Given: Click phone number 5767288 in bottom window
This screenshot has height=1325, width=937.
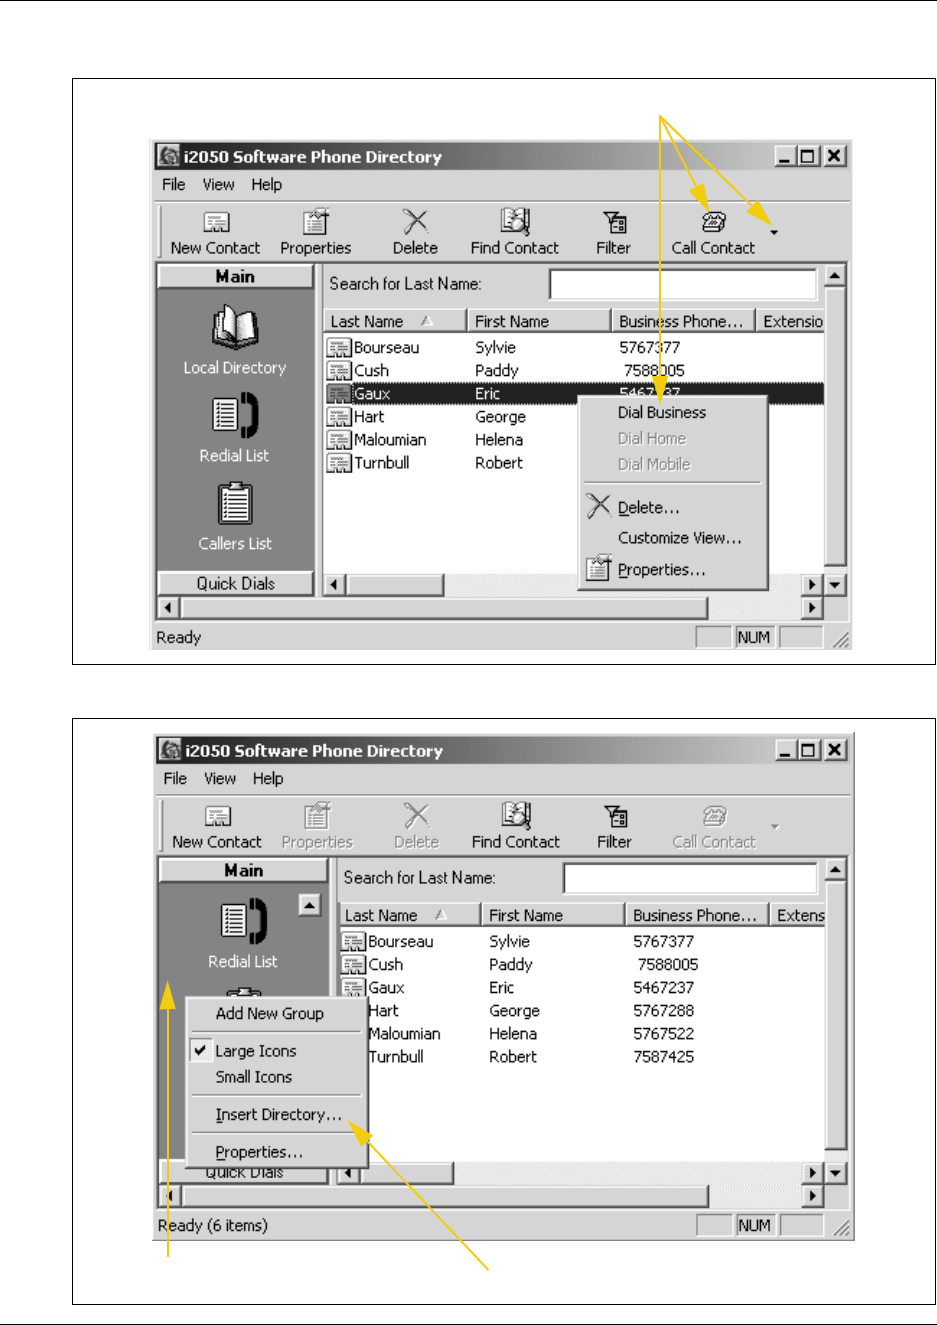Looking at the screenshot, I should 663,1011.
